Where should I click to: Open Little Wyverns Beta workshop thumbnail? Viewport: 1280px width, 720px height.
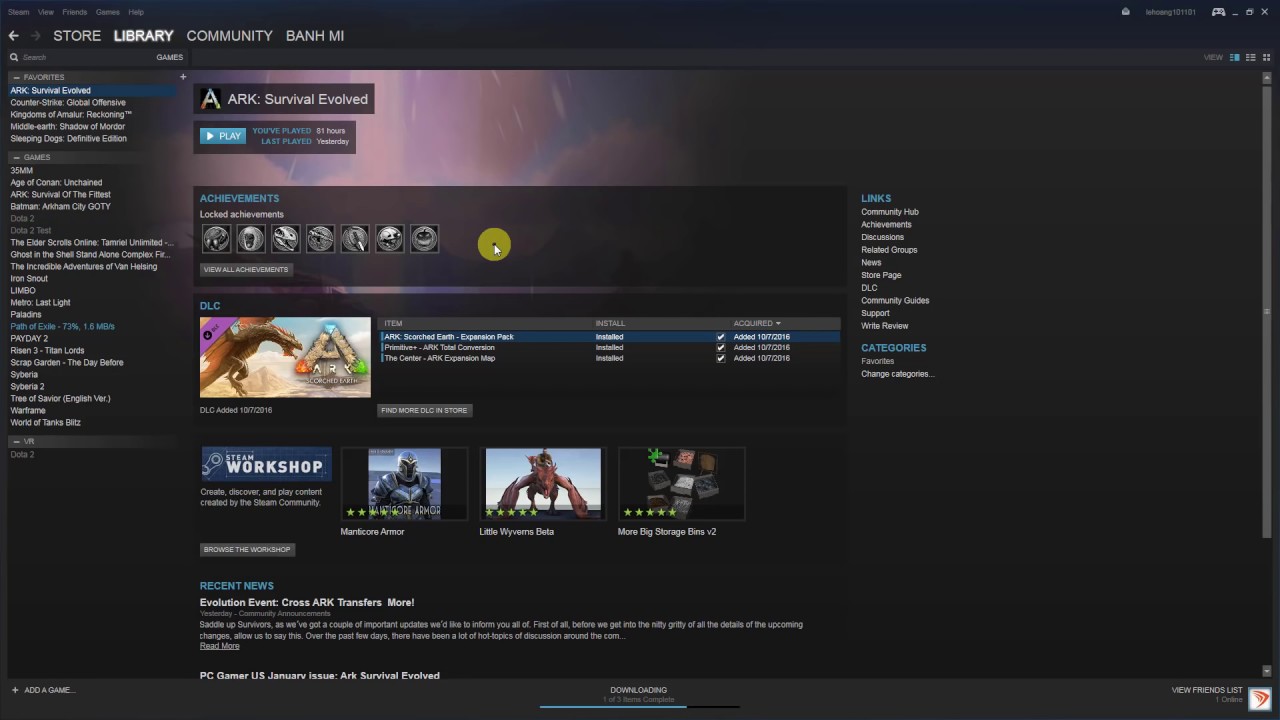(543, 484)
